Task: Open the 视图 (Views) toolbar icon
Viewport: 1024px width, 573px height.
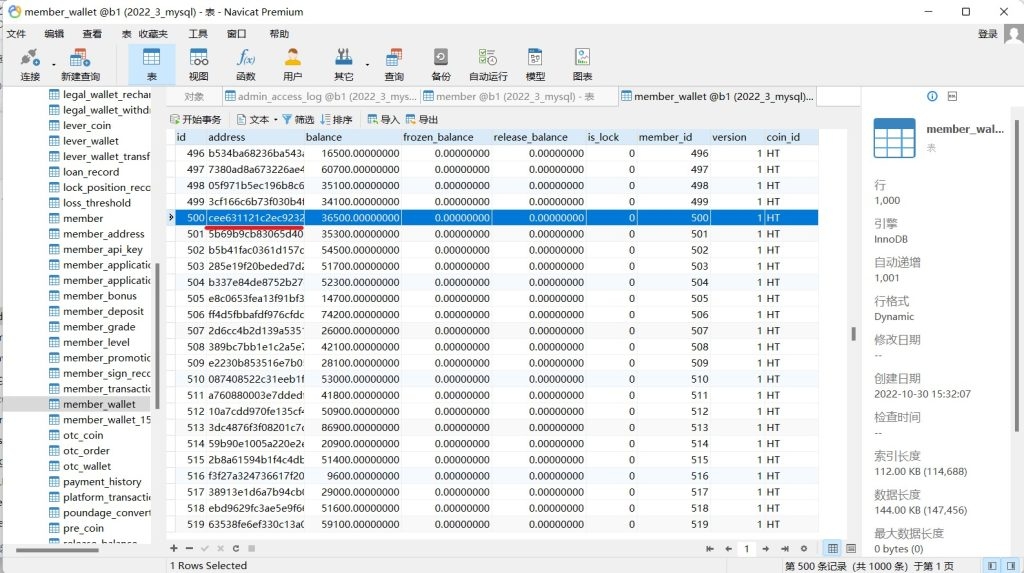Action: tap(199, 64)
